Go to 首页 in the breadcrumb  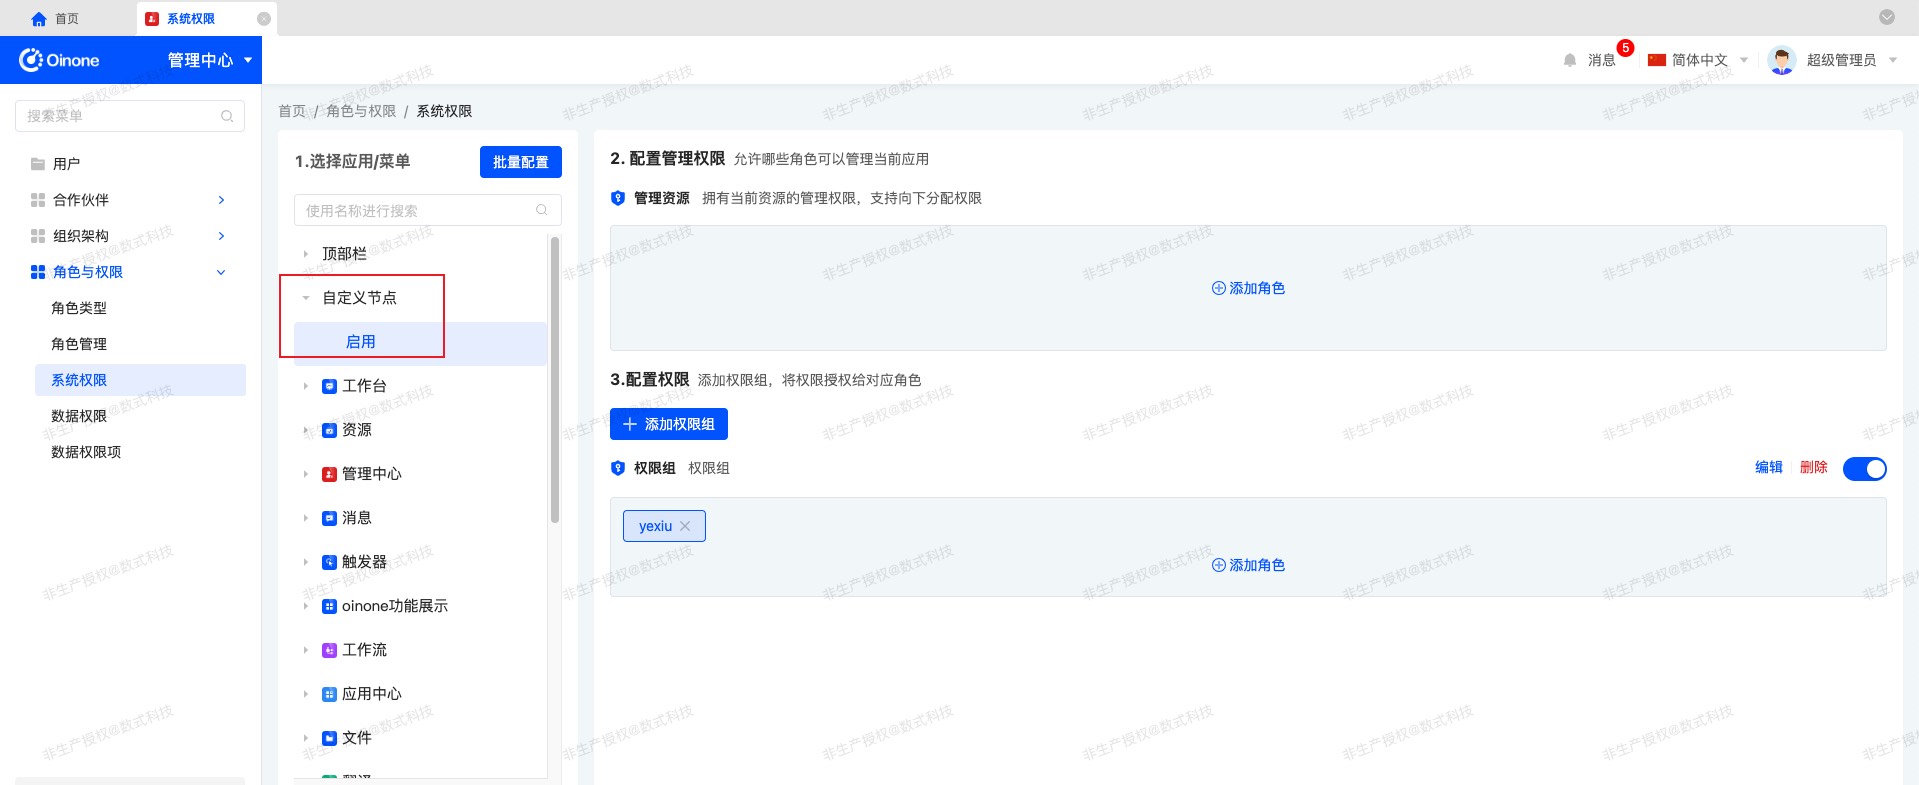click(292, 111)
